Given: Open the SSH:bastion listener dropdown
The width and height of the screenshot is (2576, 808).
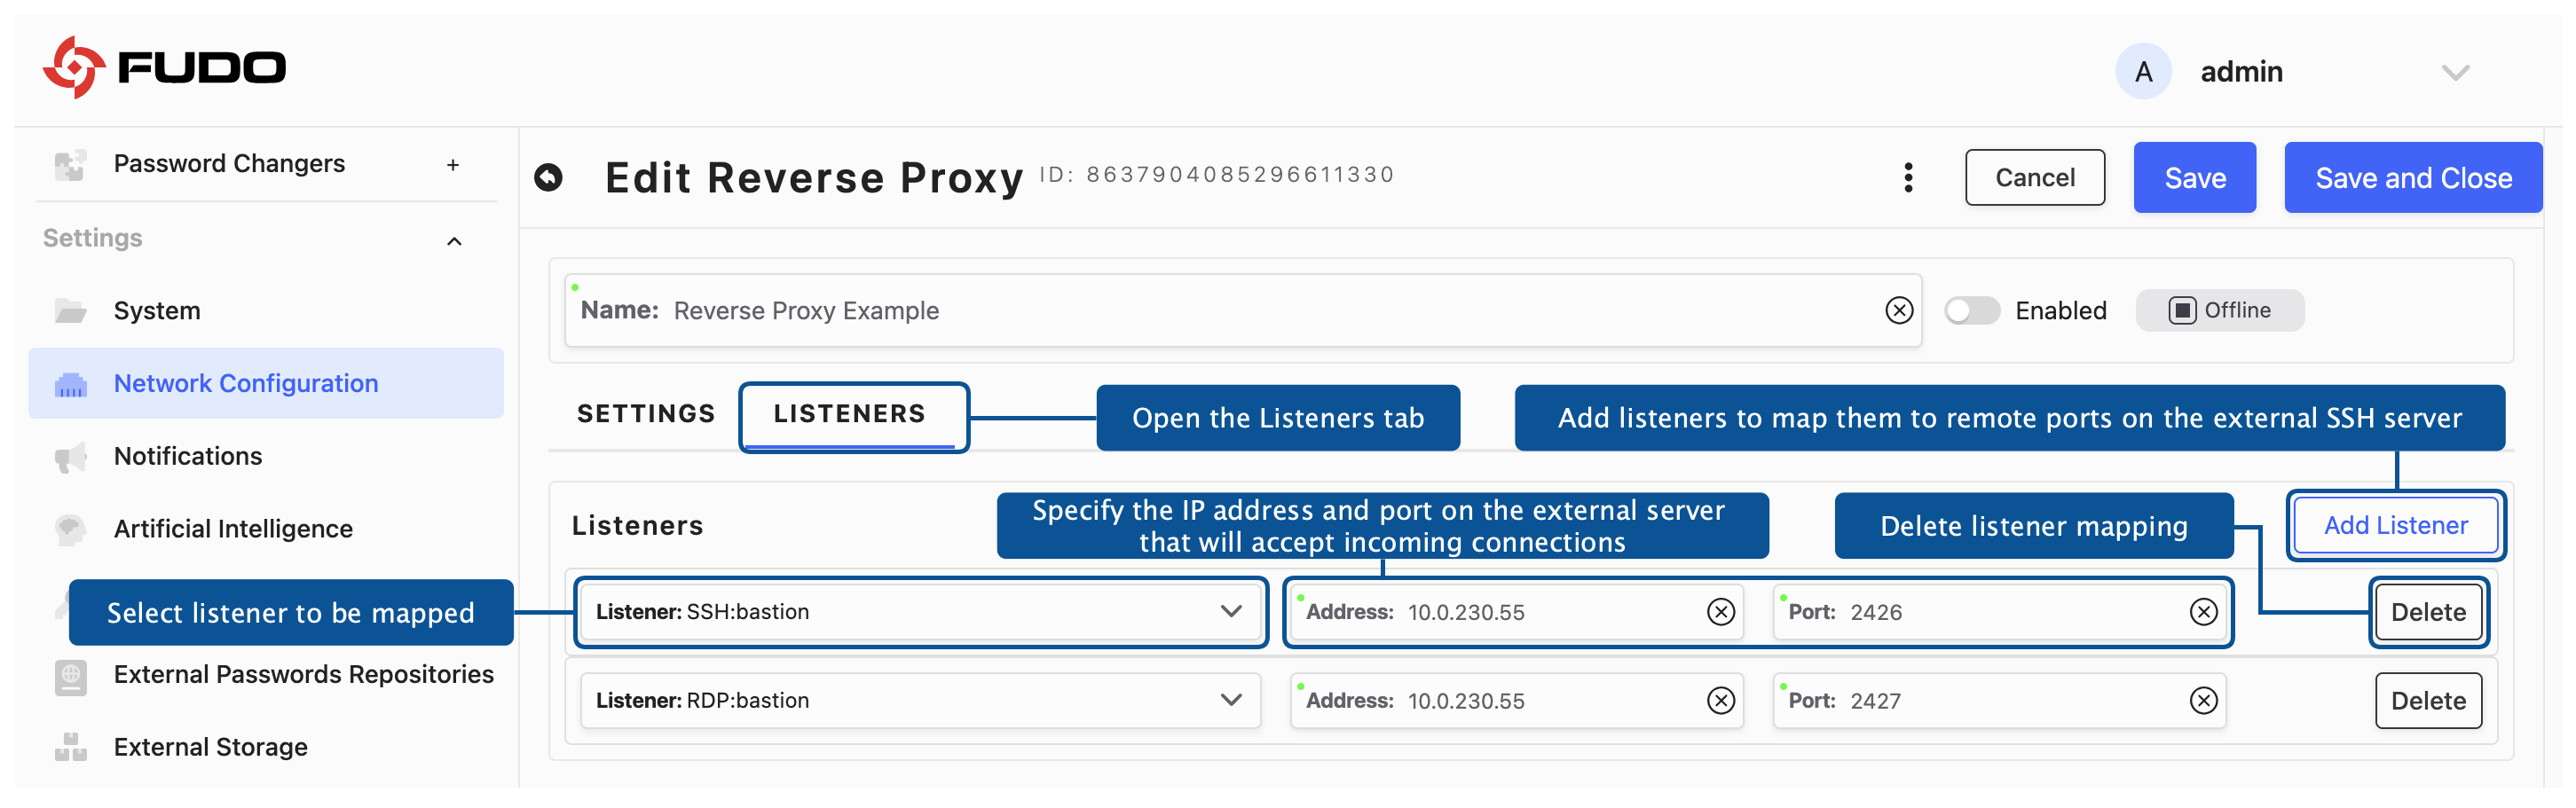Looking at the screenshot, I should coord(1231,611).
